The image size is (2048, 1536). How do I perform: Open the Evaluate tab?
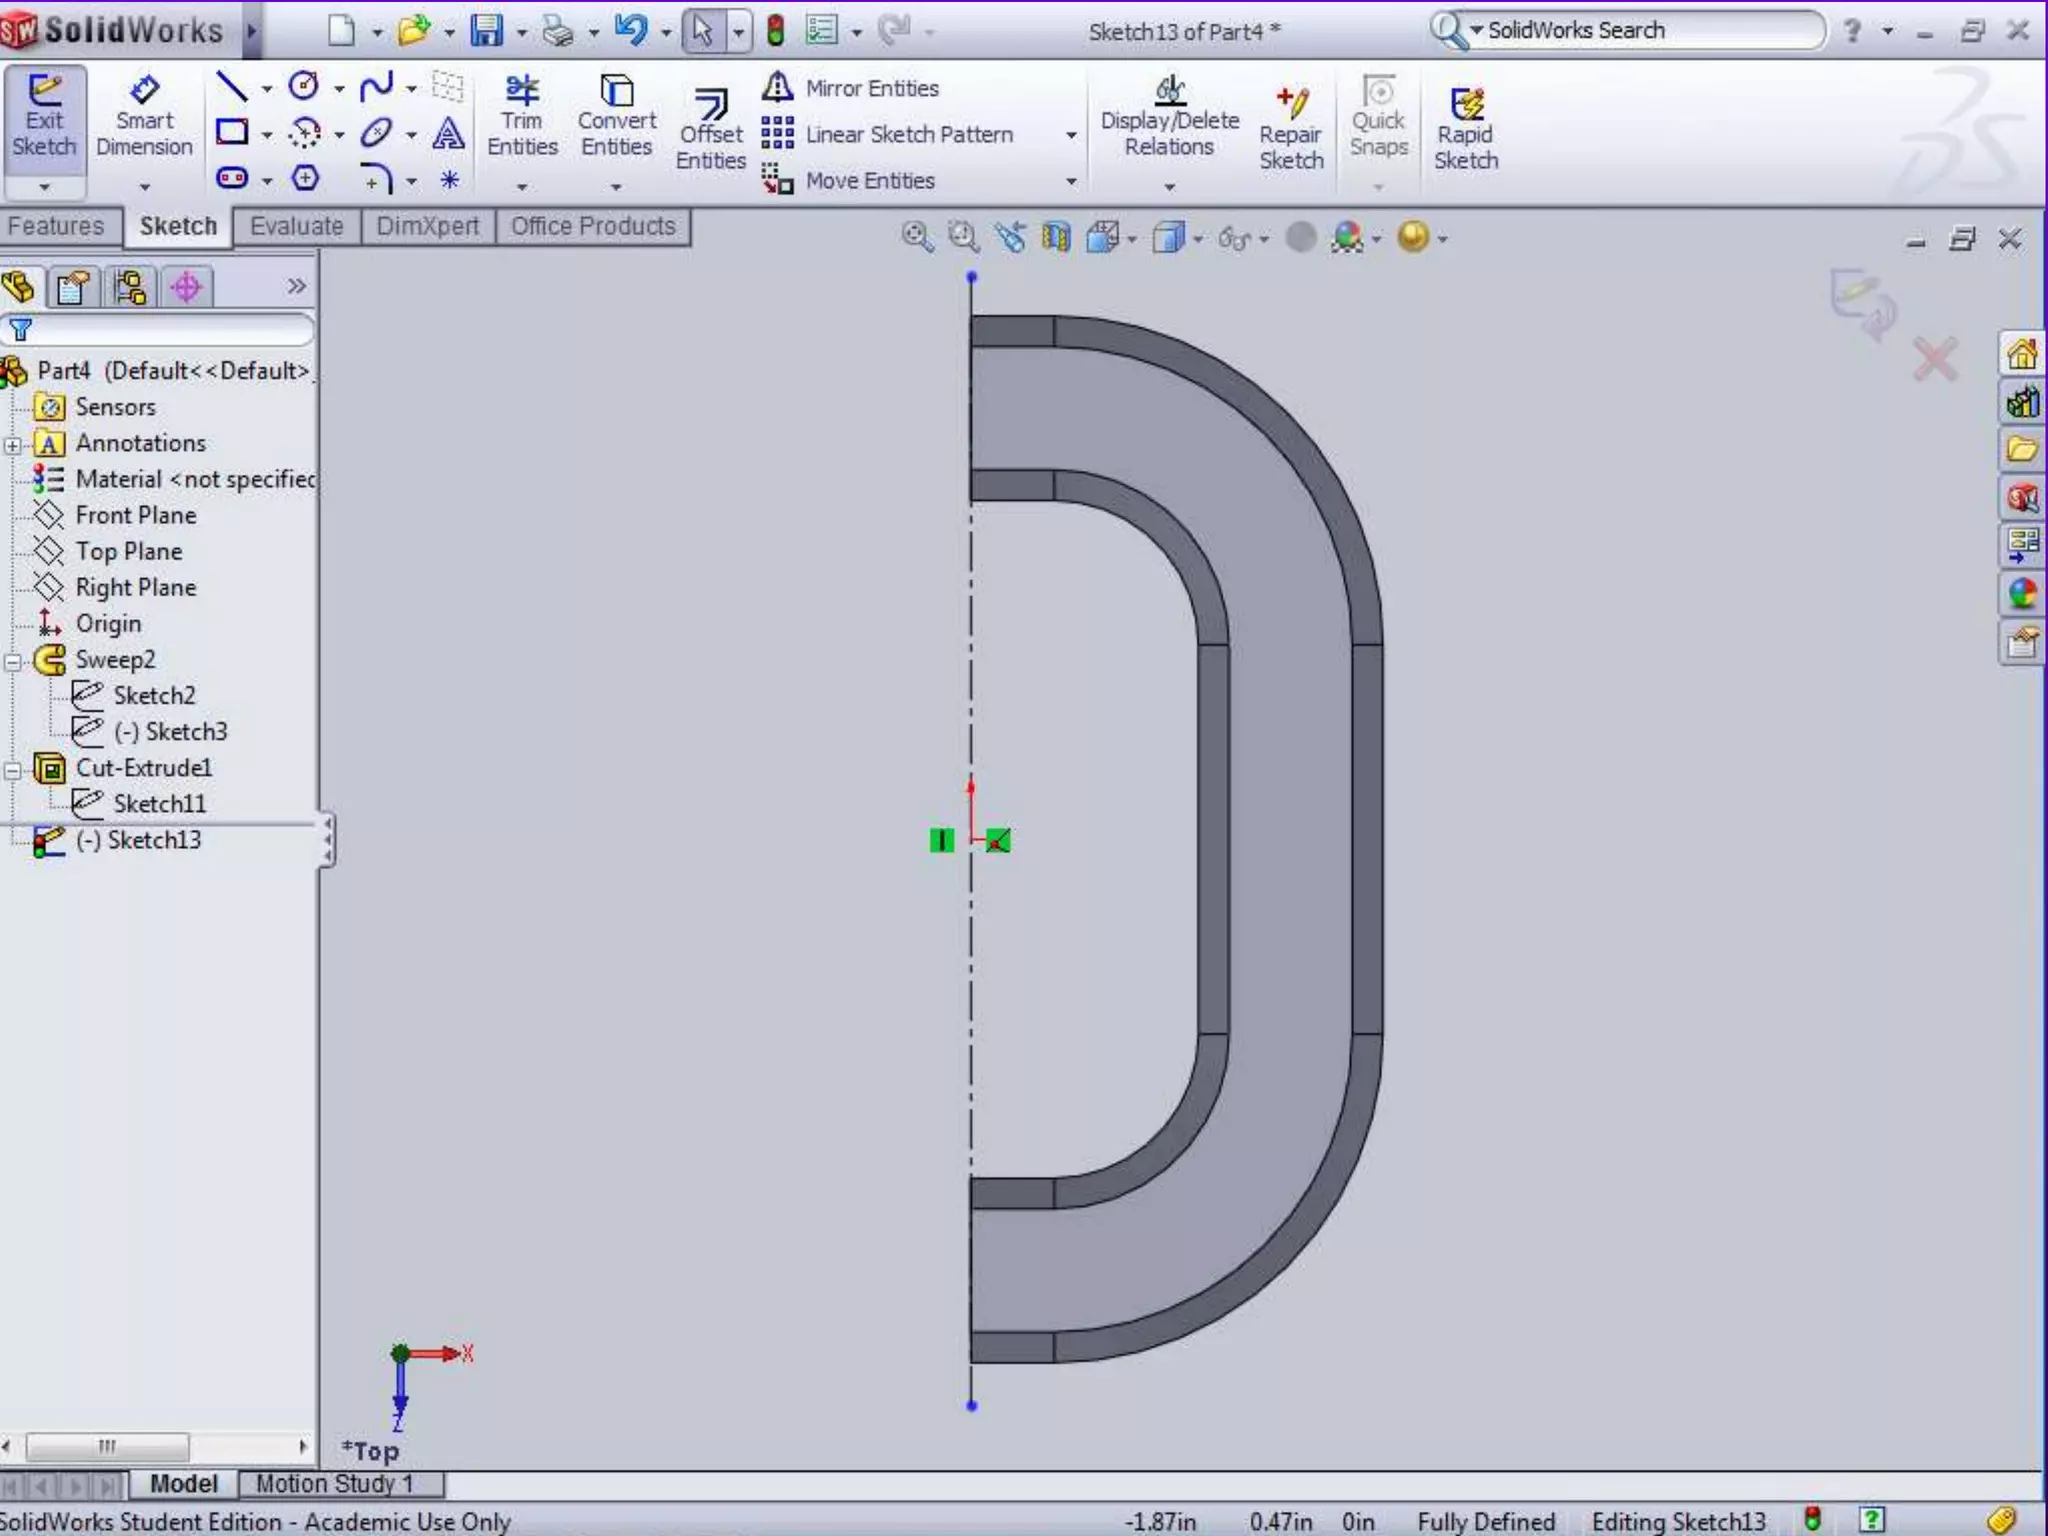(x=296, y=226)
